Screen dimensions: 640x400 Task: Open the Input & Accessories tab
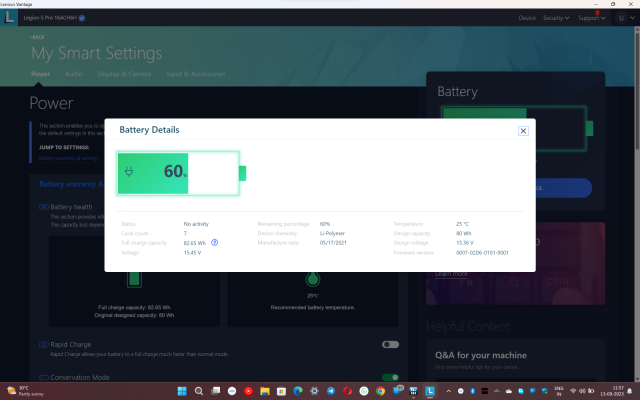click(195, 74)
